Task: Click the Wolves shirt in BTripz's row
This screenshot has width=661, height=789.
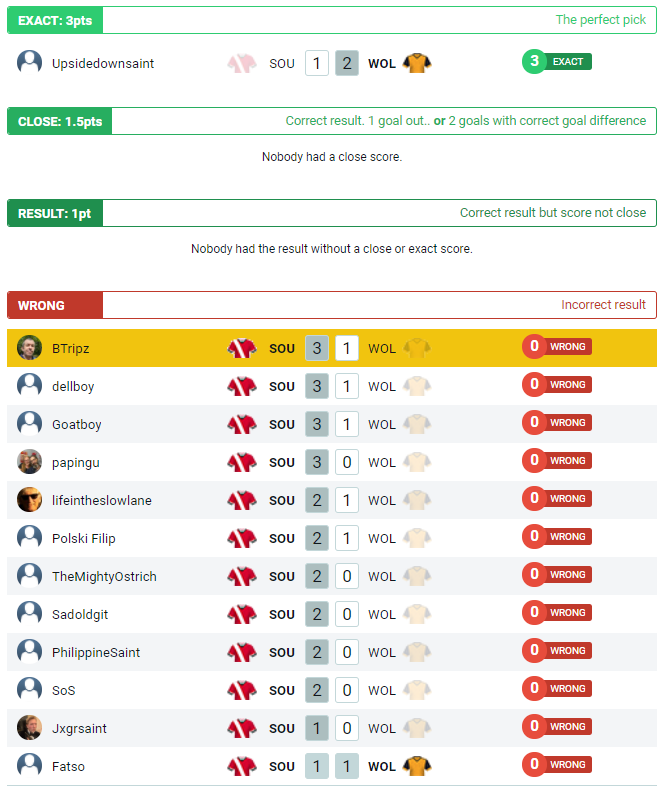Action: 417,348
